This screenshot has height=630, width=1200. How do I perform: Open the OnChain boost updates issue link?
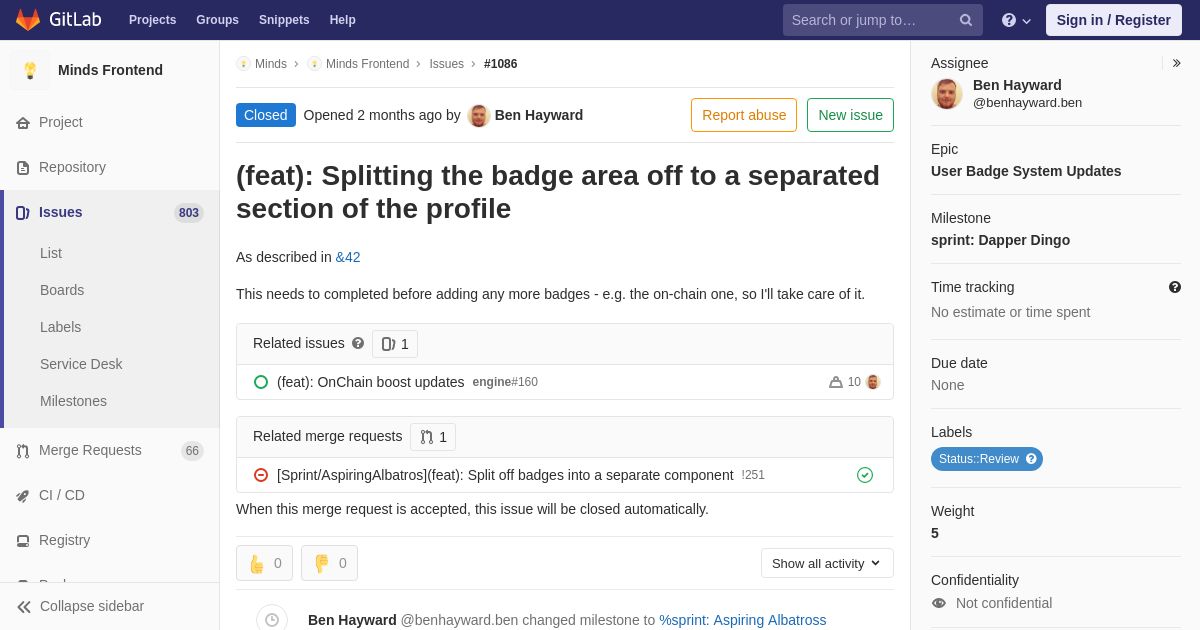coord(371,382)
